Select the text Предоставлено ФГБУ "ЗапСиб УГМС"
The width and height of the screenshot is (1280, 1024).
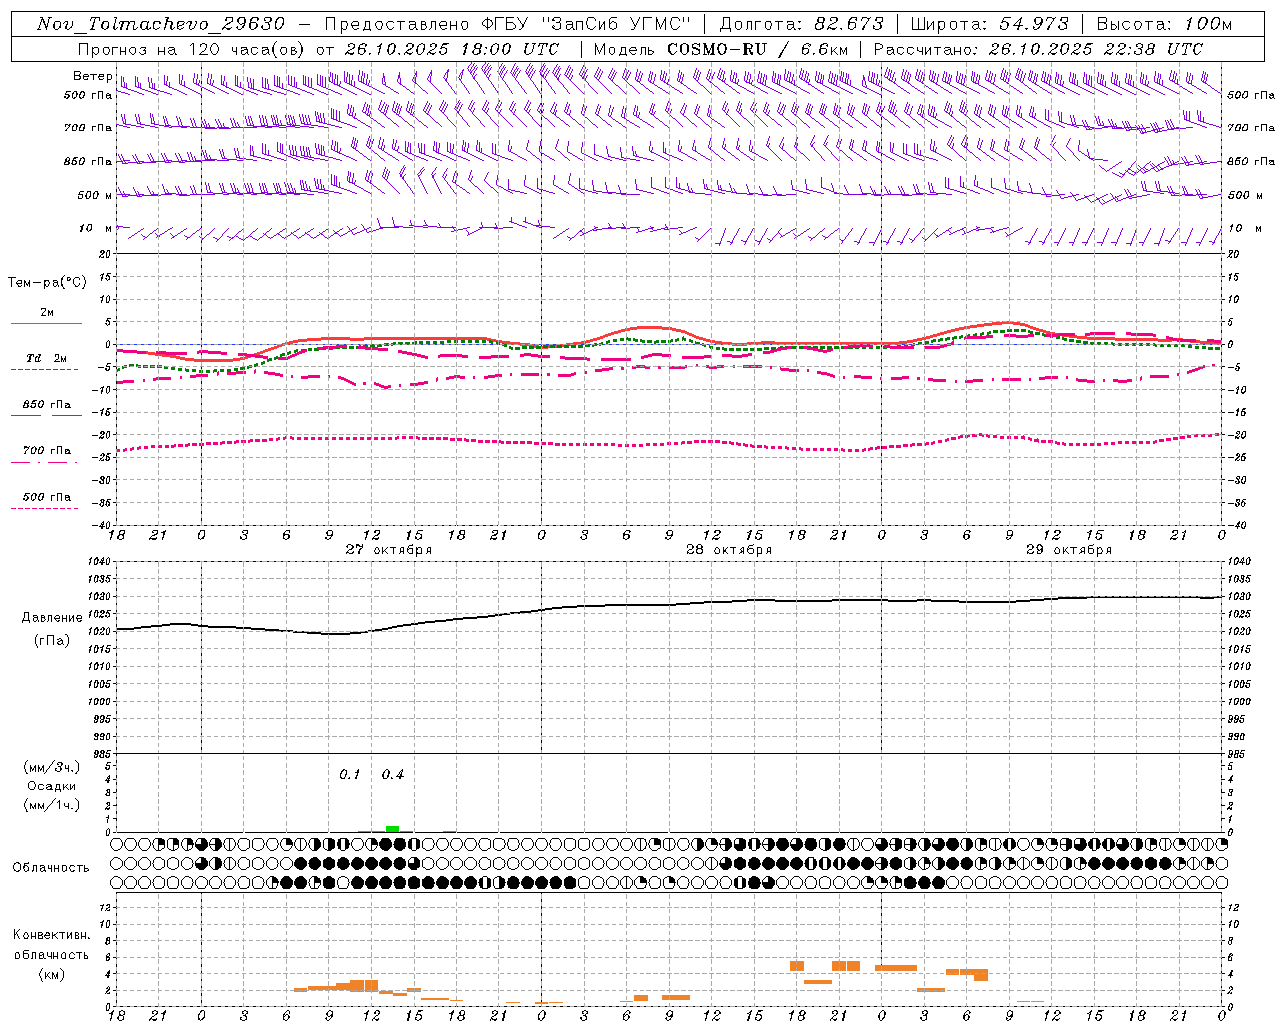coord(509,24)
